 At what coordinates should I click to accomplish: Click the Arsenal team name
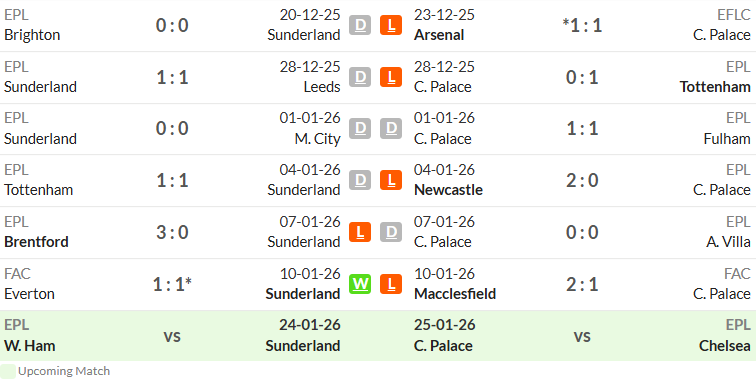click(x=439, y=35)
